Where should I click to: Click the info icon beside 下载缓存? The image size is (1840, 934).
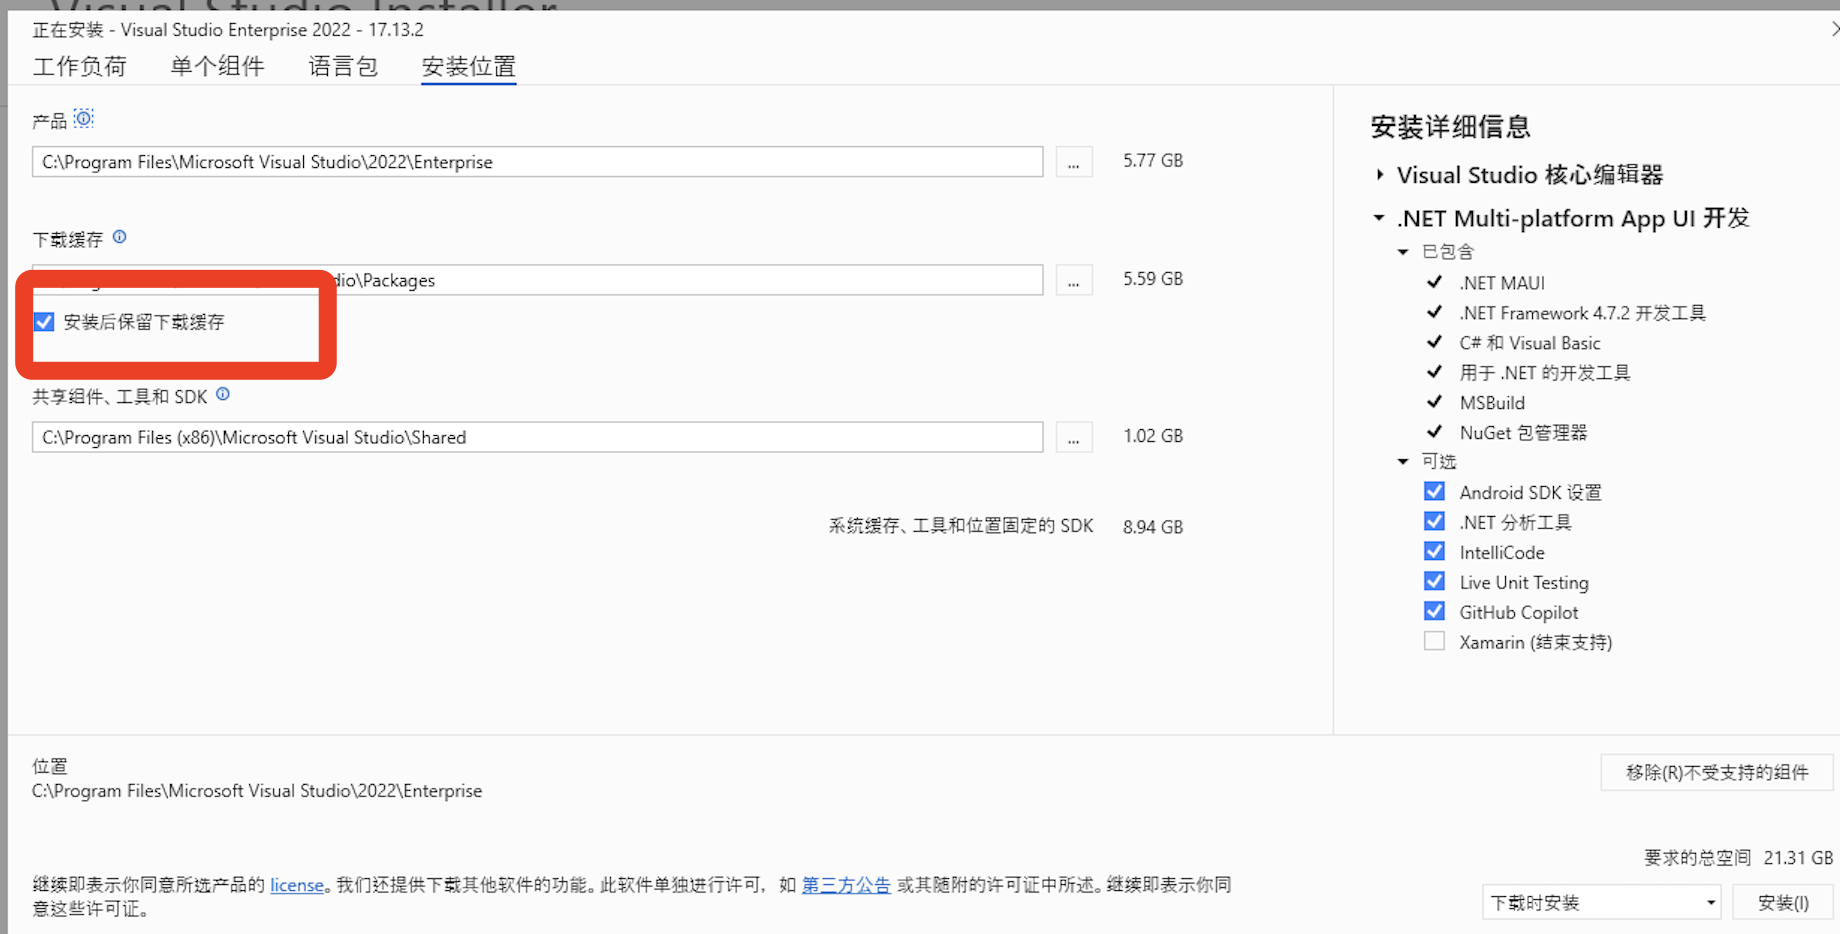(119, 237)
